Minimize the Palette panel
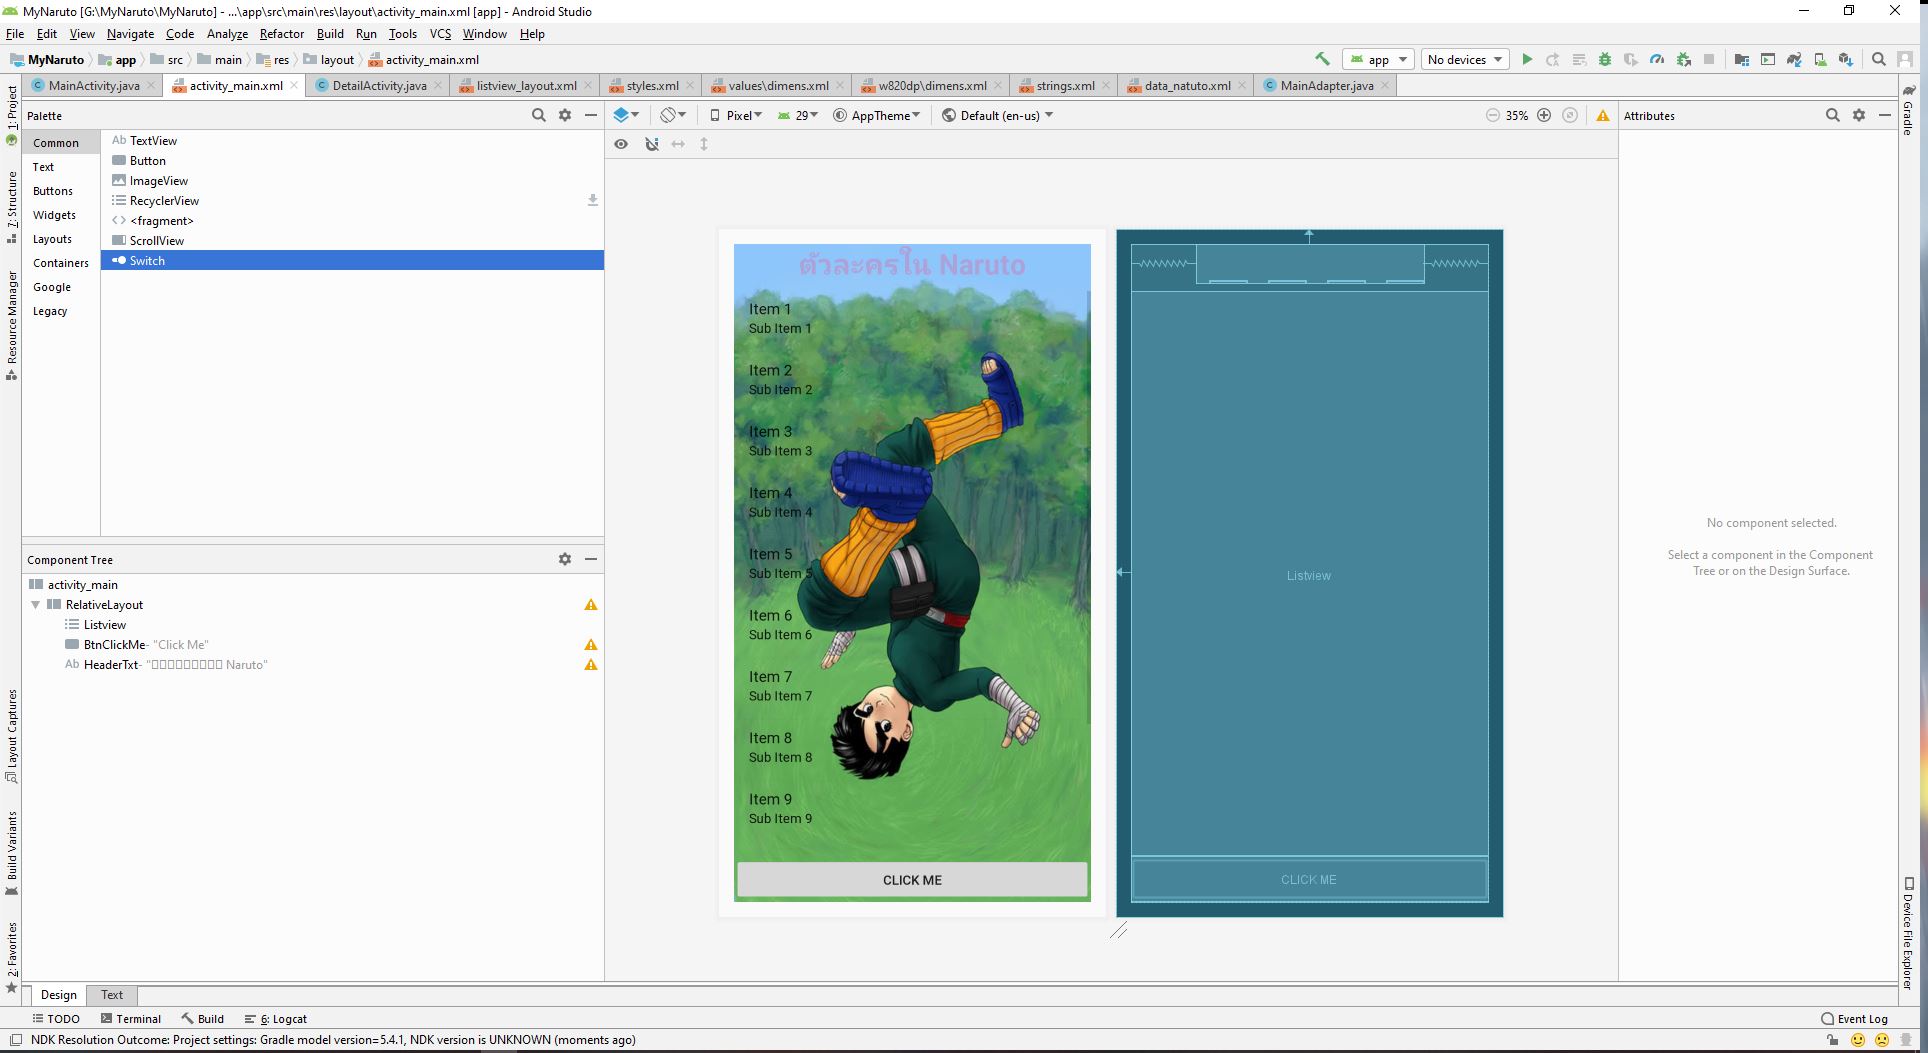1928x1053 pixels. click(591, 115)
